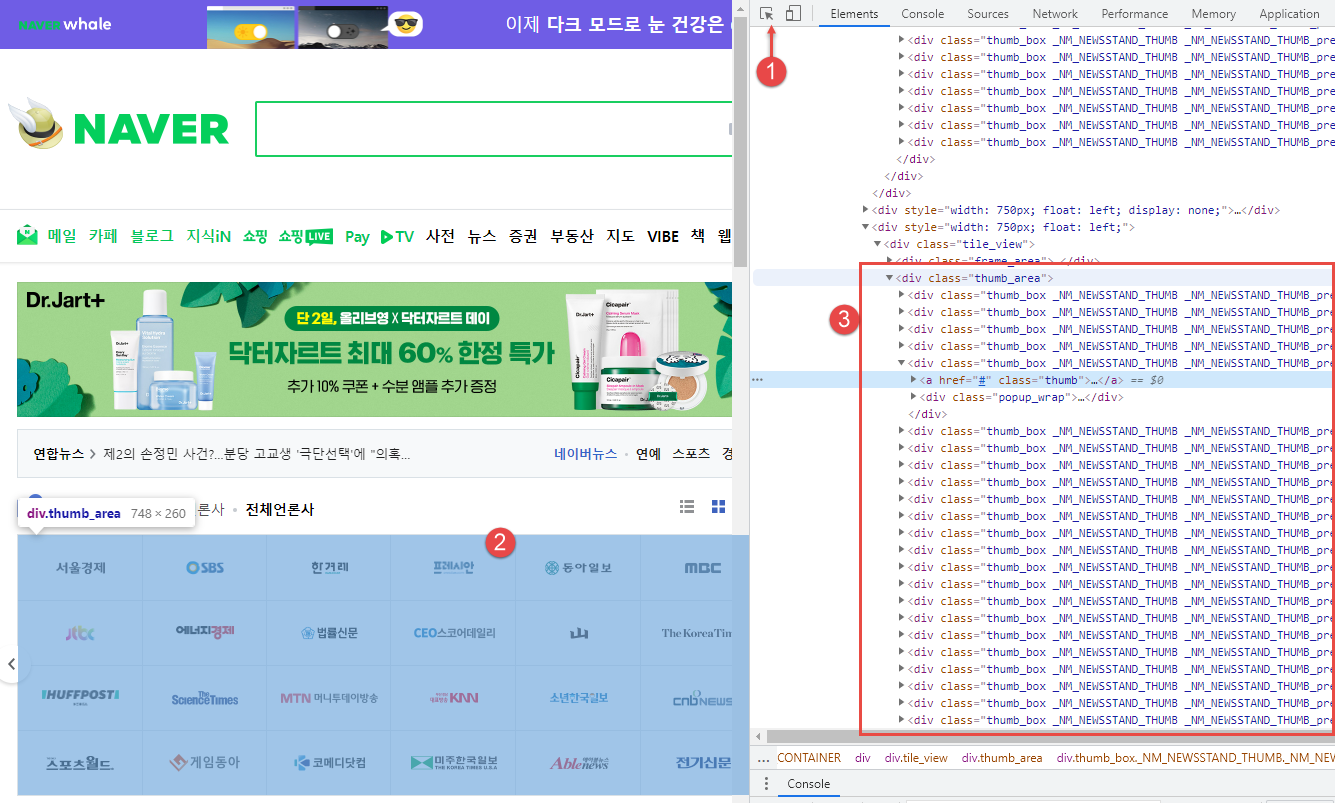Select div.tile_view in the breadcrumb bar
This screenshot has height=803, width=1335.
point(916,757)
